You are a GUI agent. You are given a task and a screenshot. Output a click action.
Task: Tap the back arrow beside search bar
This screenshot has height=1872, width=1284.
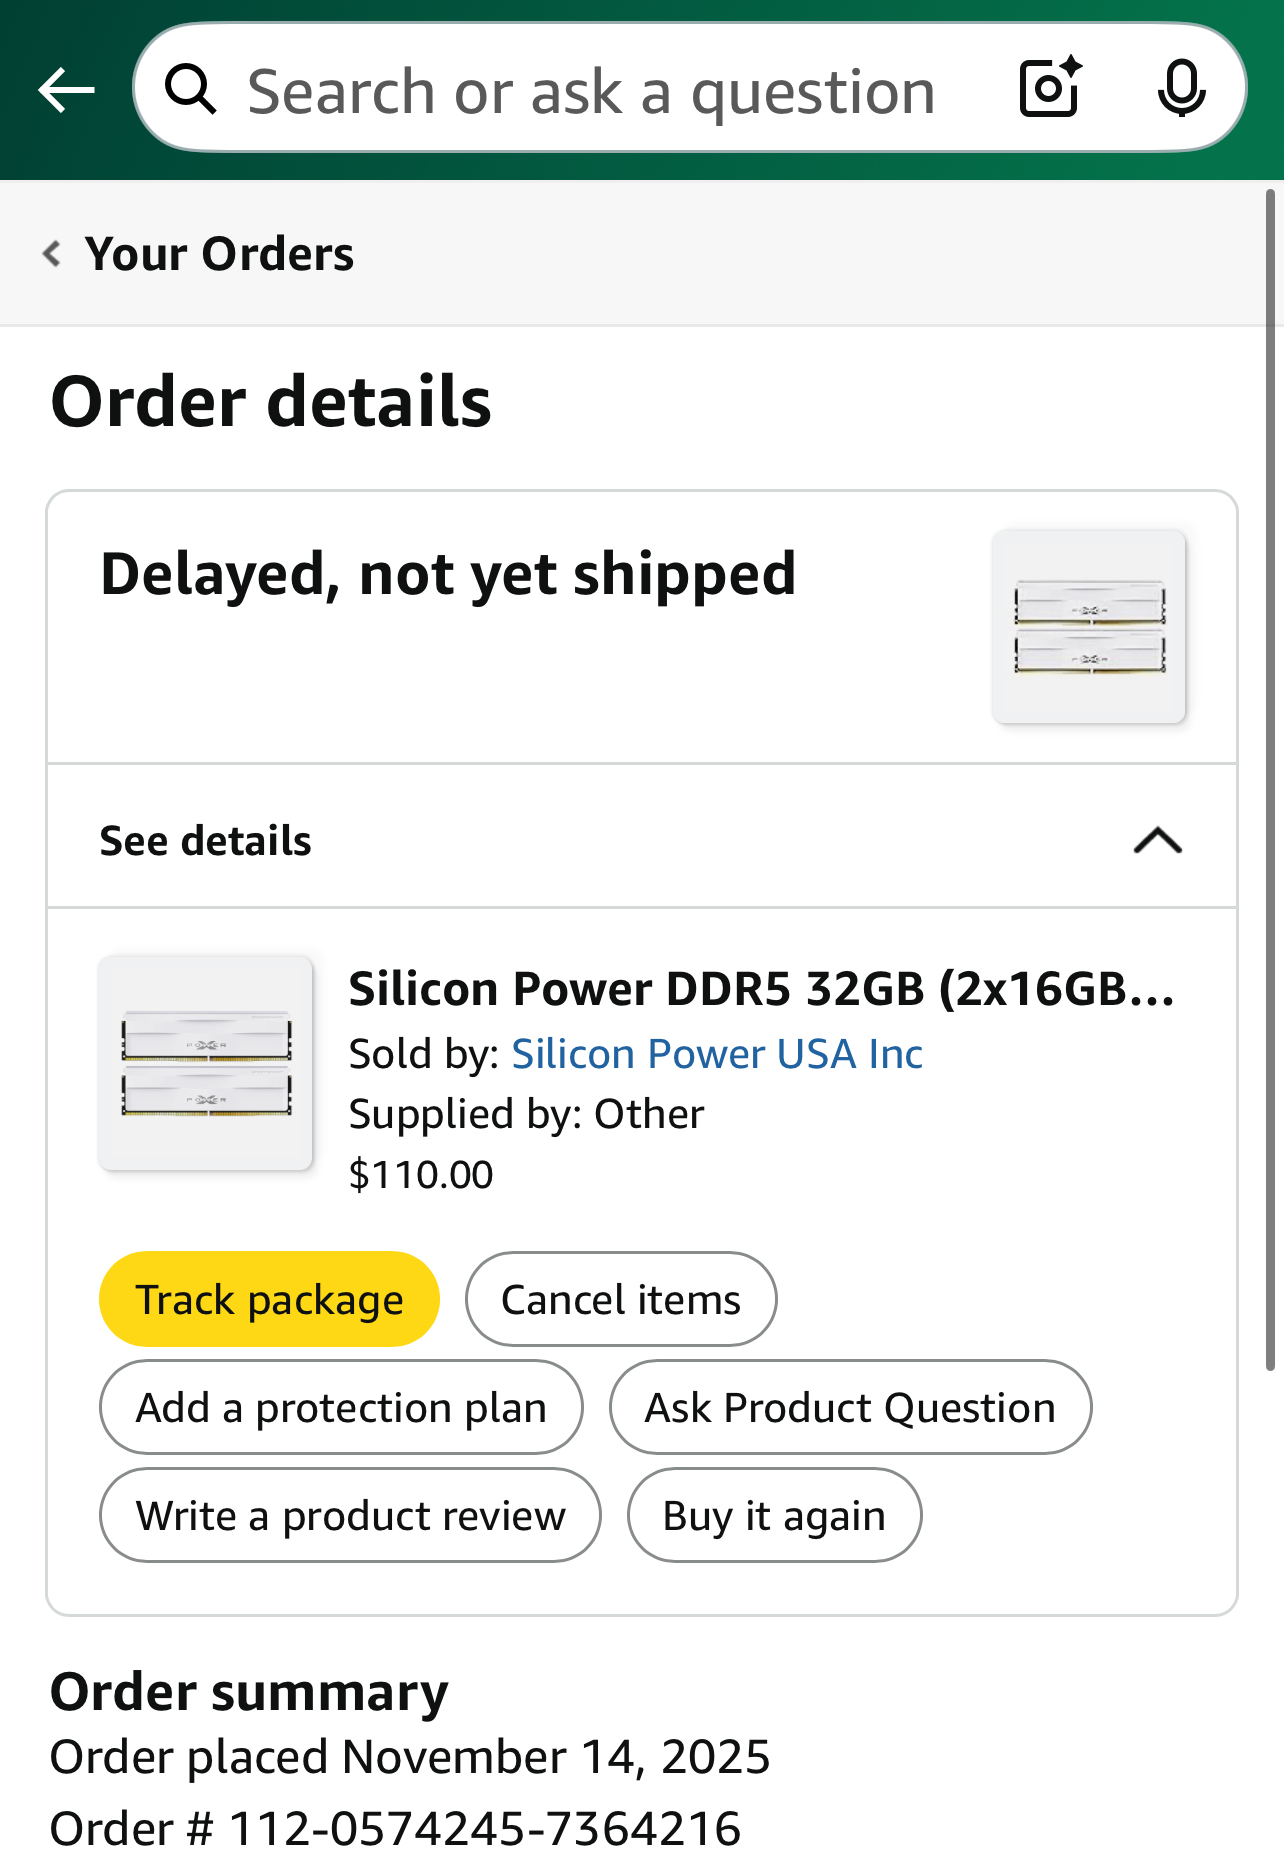(66, 90)
